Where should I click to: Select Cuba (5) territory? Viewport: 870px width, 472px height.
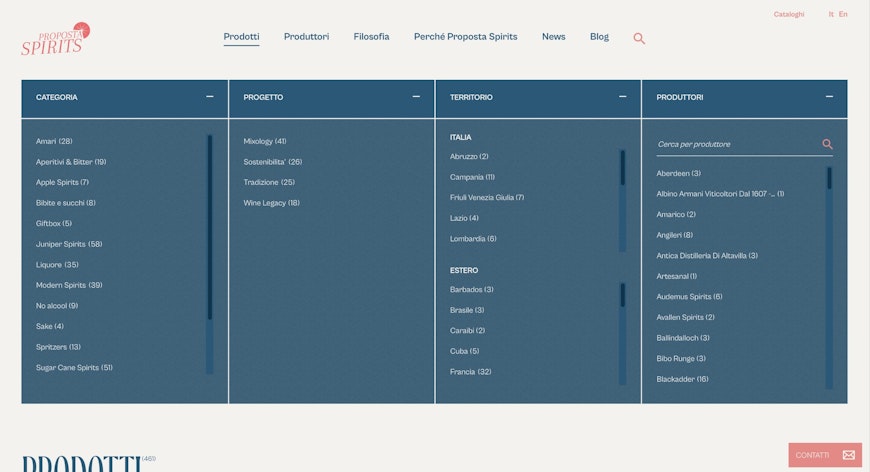464,351
